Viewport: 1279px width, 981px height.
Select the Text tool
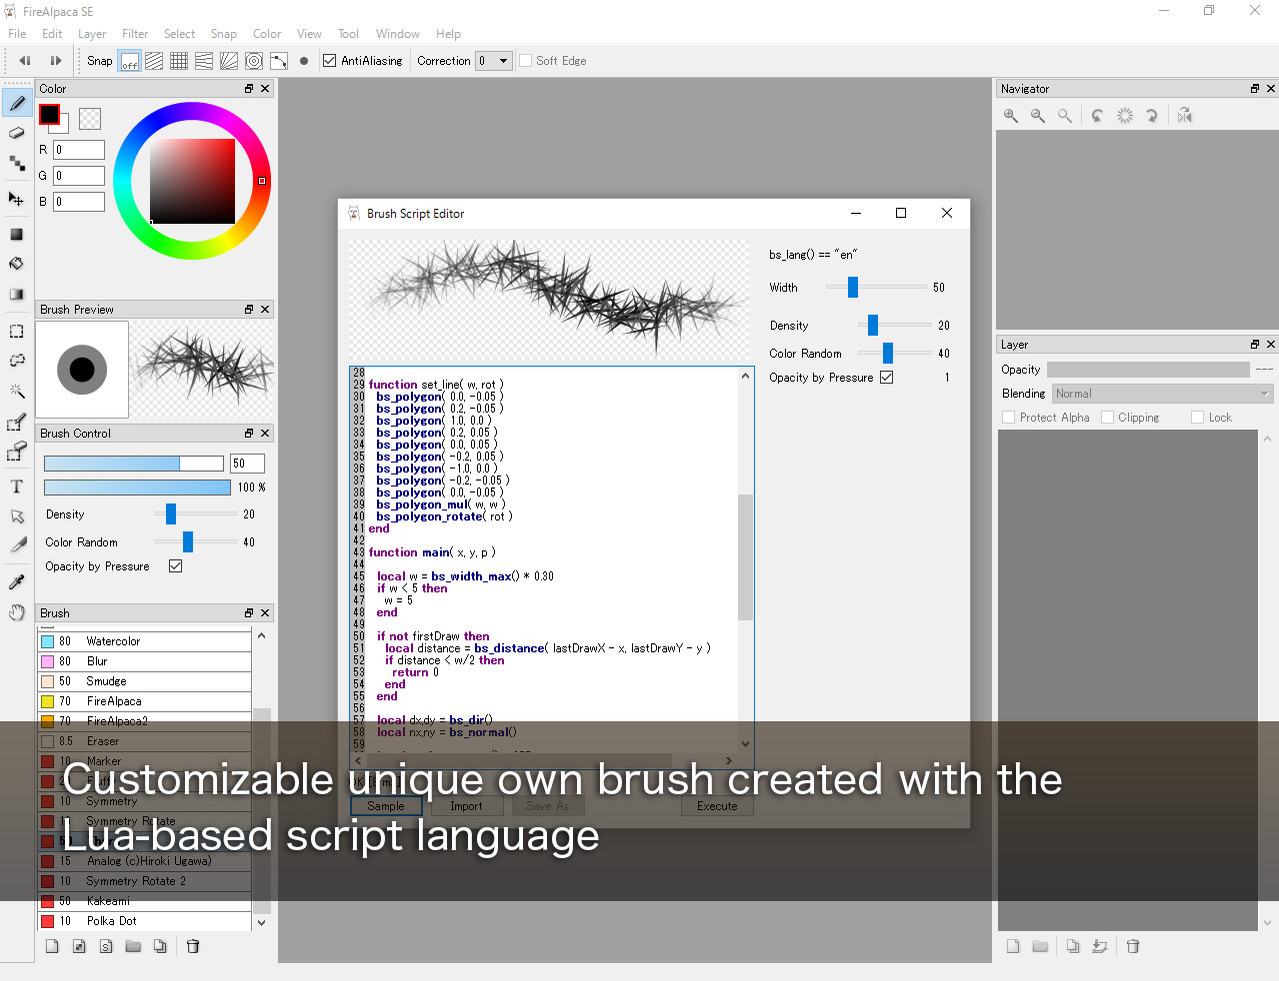click(17, 487)
